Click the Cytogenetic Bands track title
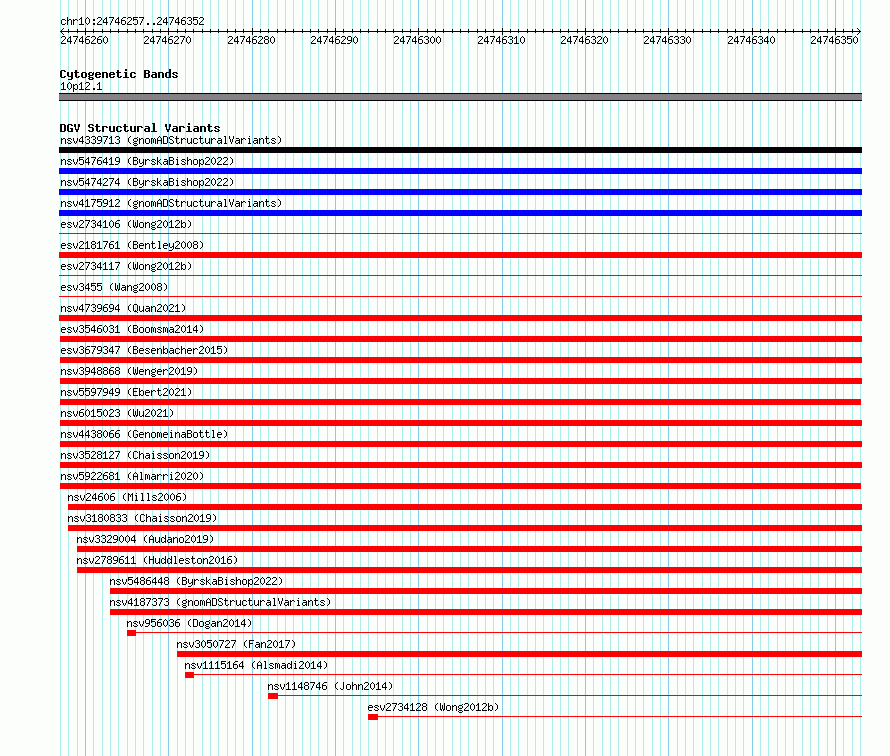 (x=119, y=74)
